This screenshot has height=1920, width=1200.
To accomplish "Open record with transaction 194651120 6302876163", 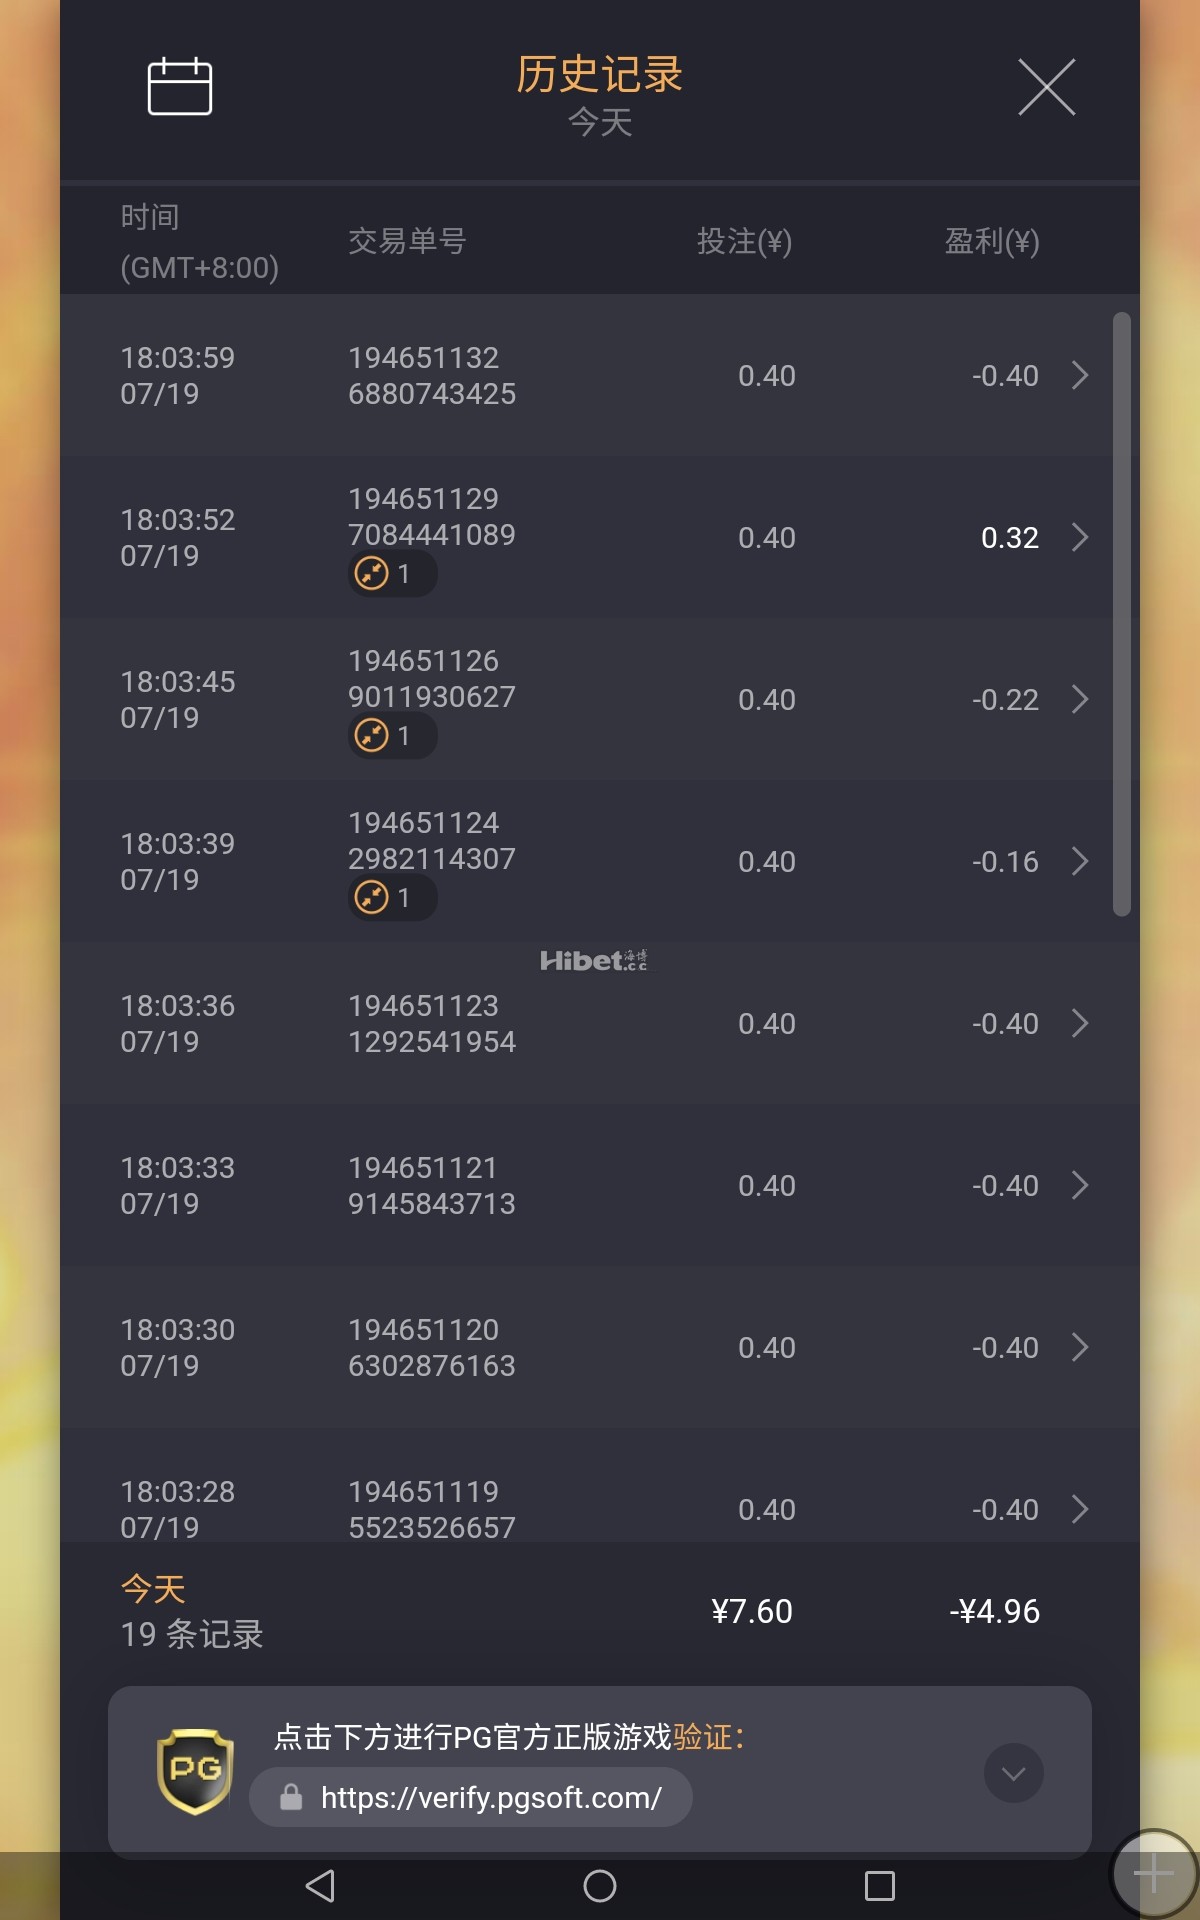I will [431, 1347].
